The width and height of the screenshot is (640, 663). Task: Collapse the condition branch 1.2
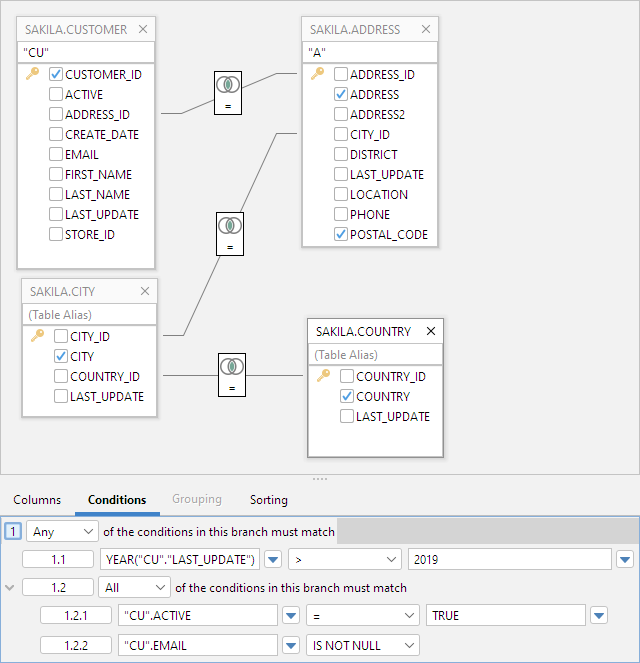click(10, 588)
